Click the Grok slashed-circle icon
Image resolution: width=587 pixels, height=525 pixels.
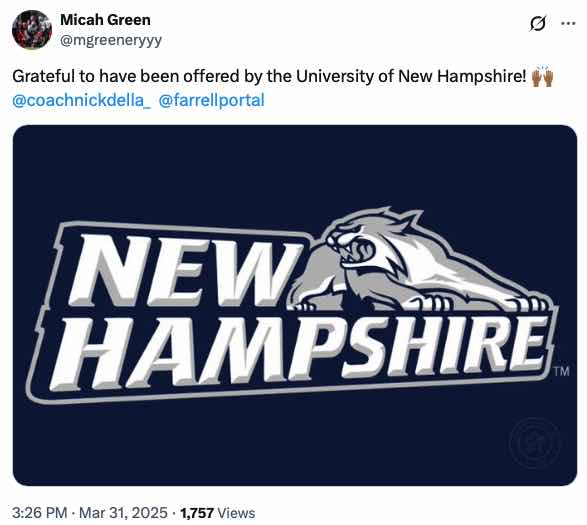538,23
